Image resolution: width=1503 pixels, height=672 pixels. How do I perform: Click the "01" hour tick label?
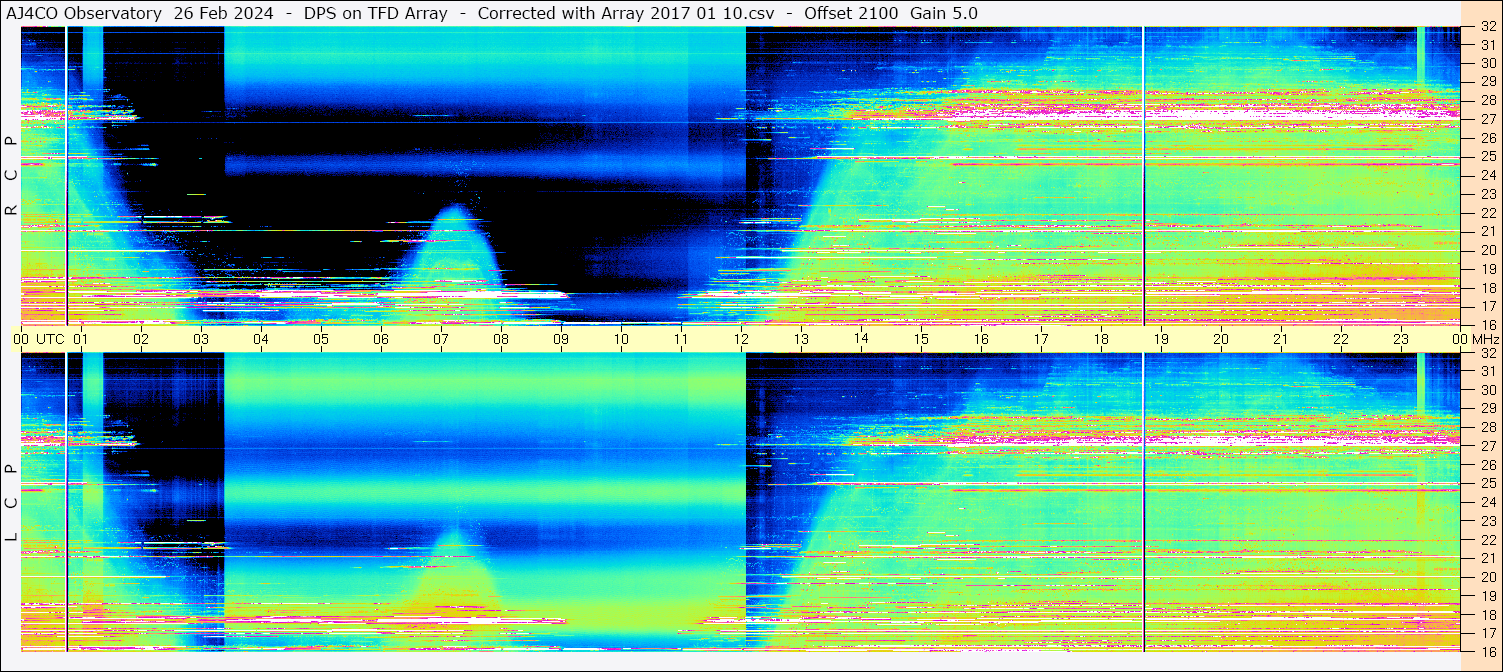pos(81,339)
